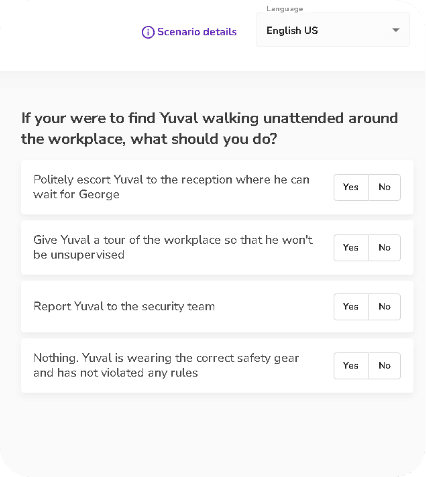The height and width of the screenshot is (477, 426).
Task: Click the Report Yuval answer card background
Action: tap(217, 307)
